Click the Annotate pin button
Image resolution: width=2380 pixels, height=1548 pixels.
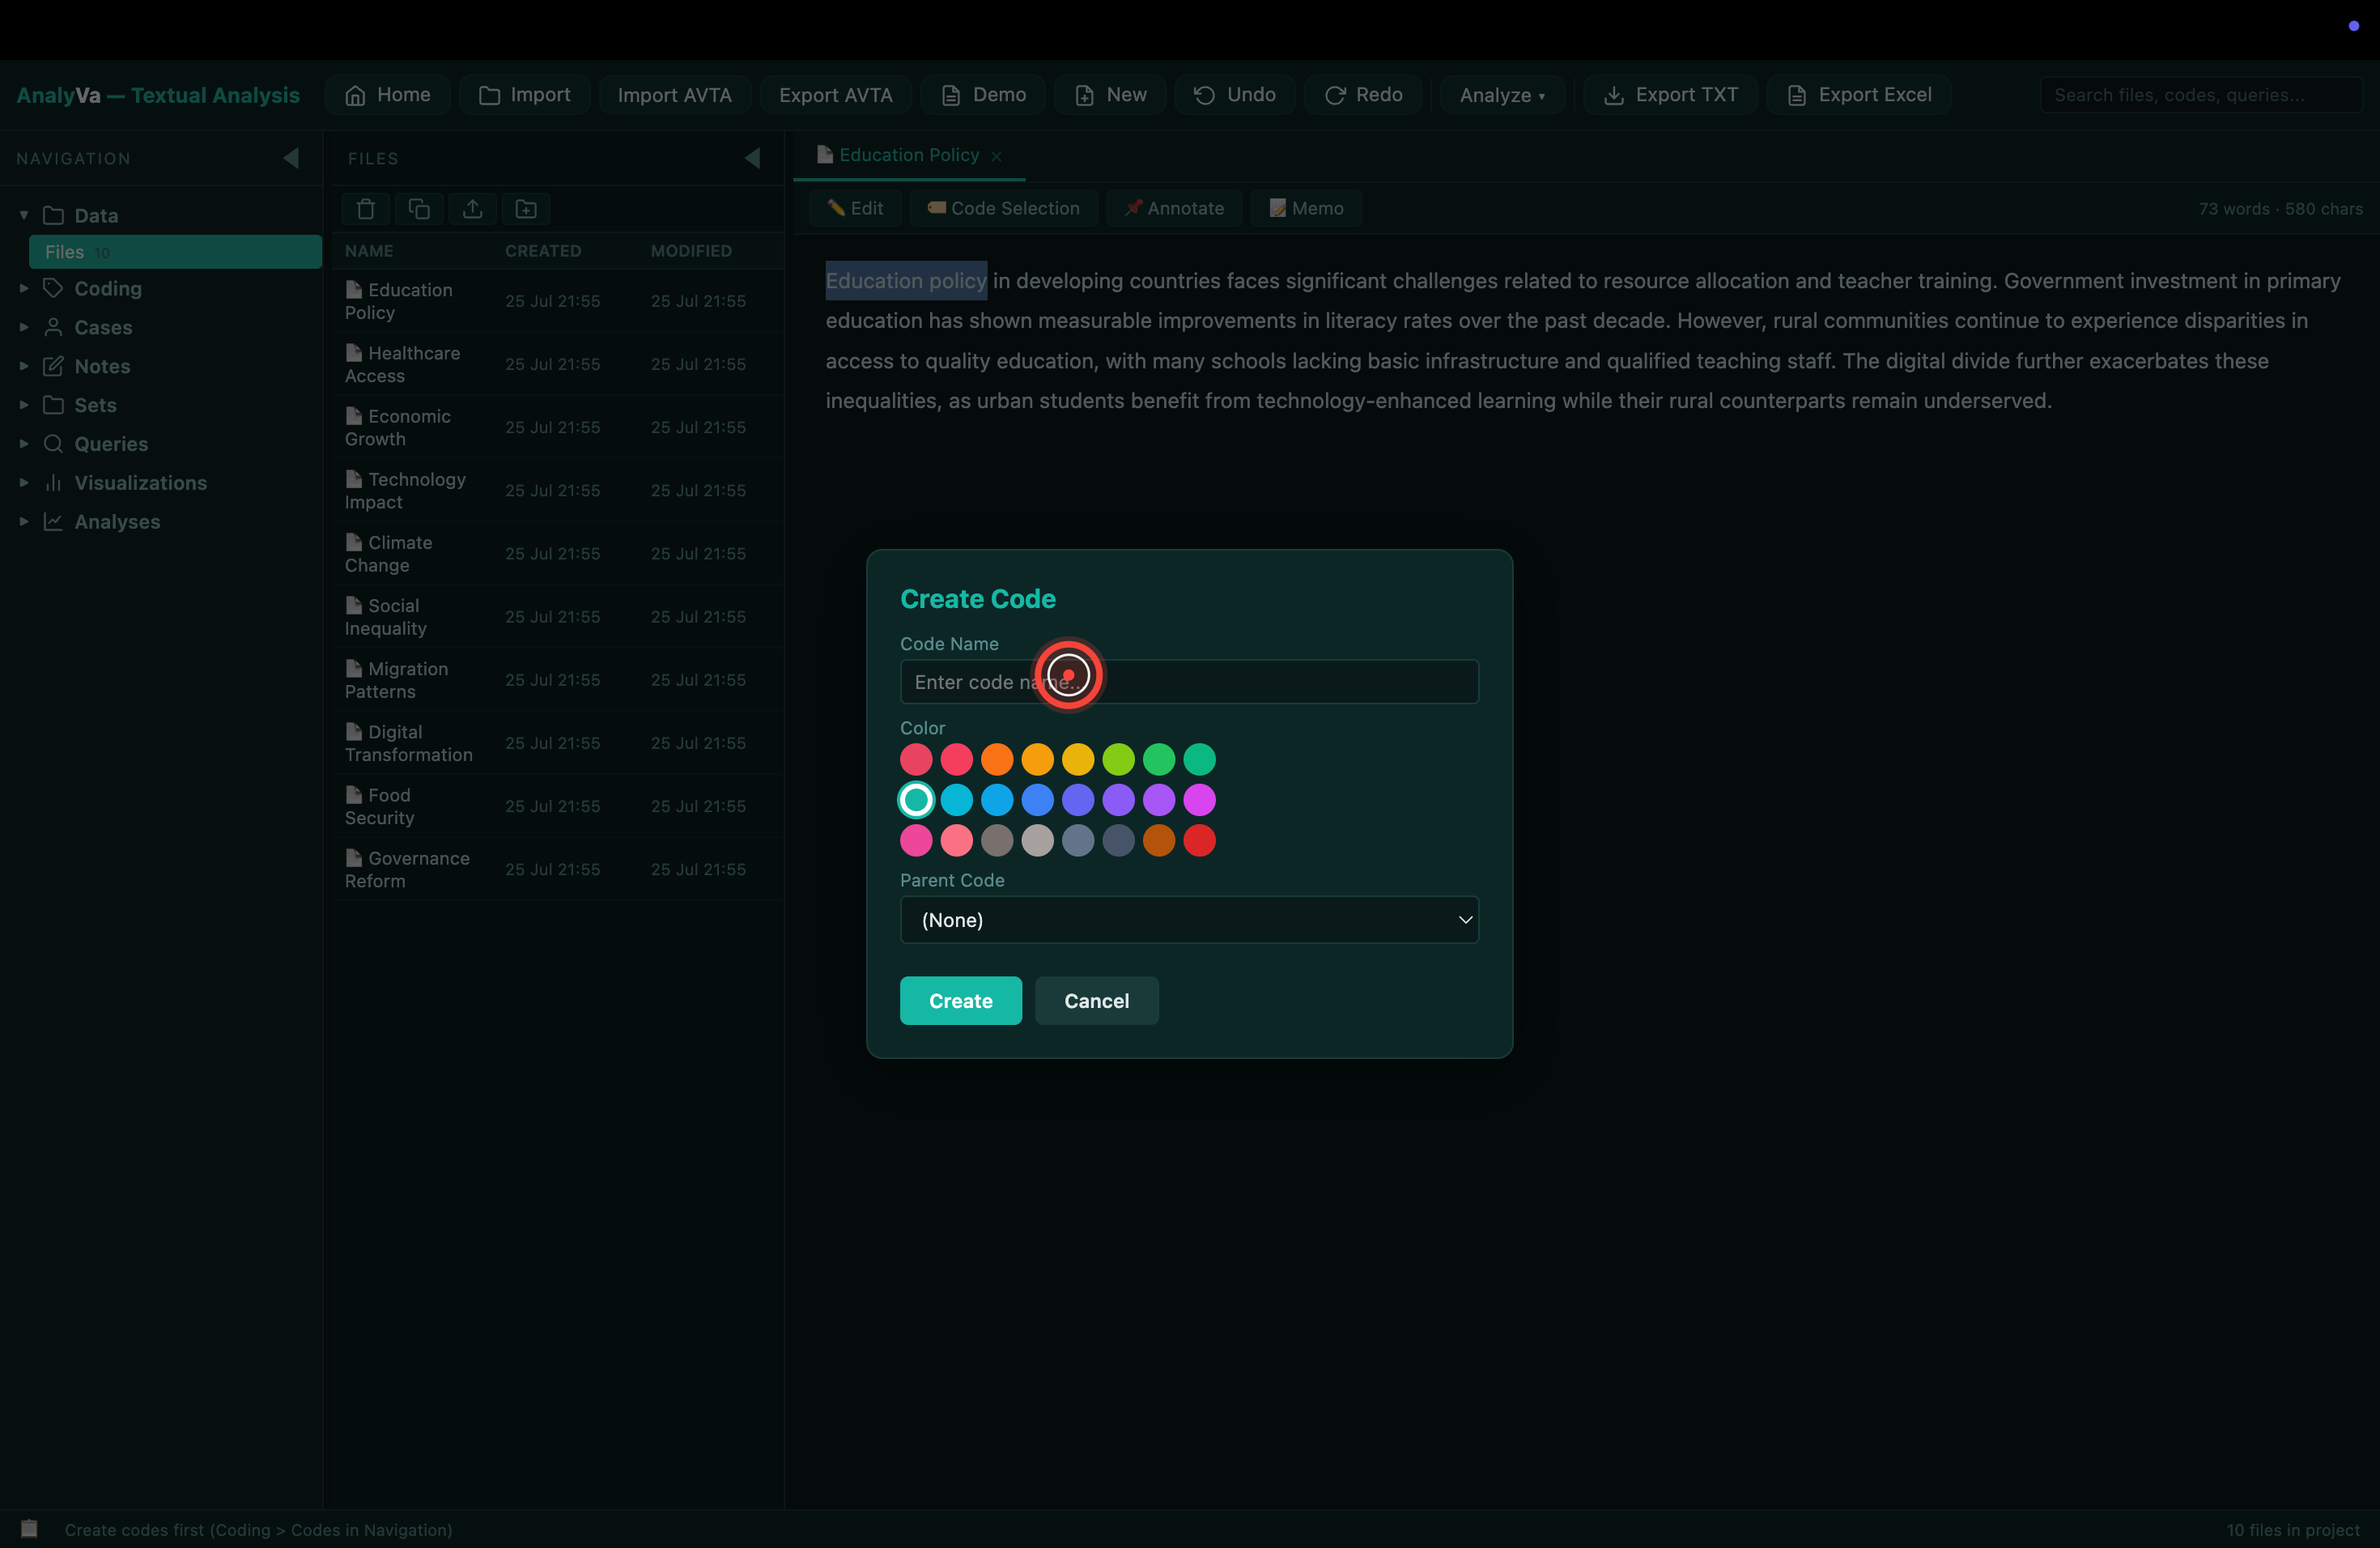coord(1174,208)
